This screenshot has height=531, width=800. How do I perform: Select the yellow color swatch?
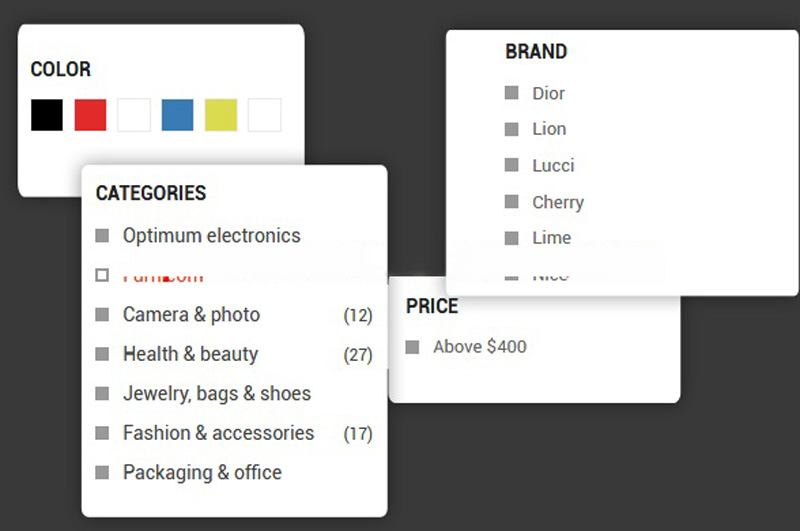tap(221, 115)
